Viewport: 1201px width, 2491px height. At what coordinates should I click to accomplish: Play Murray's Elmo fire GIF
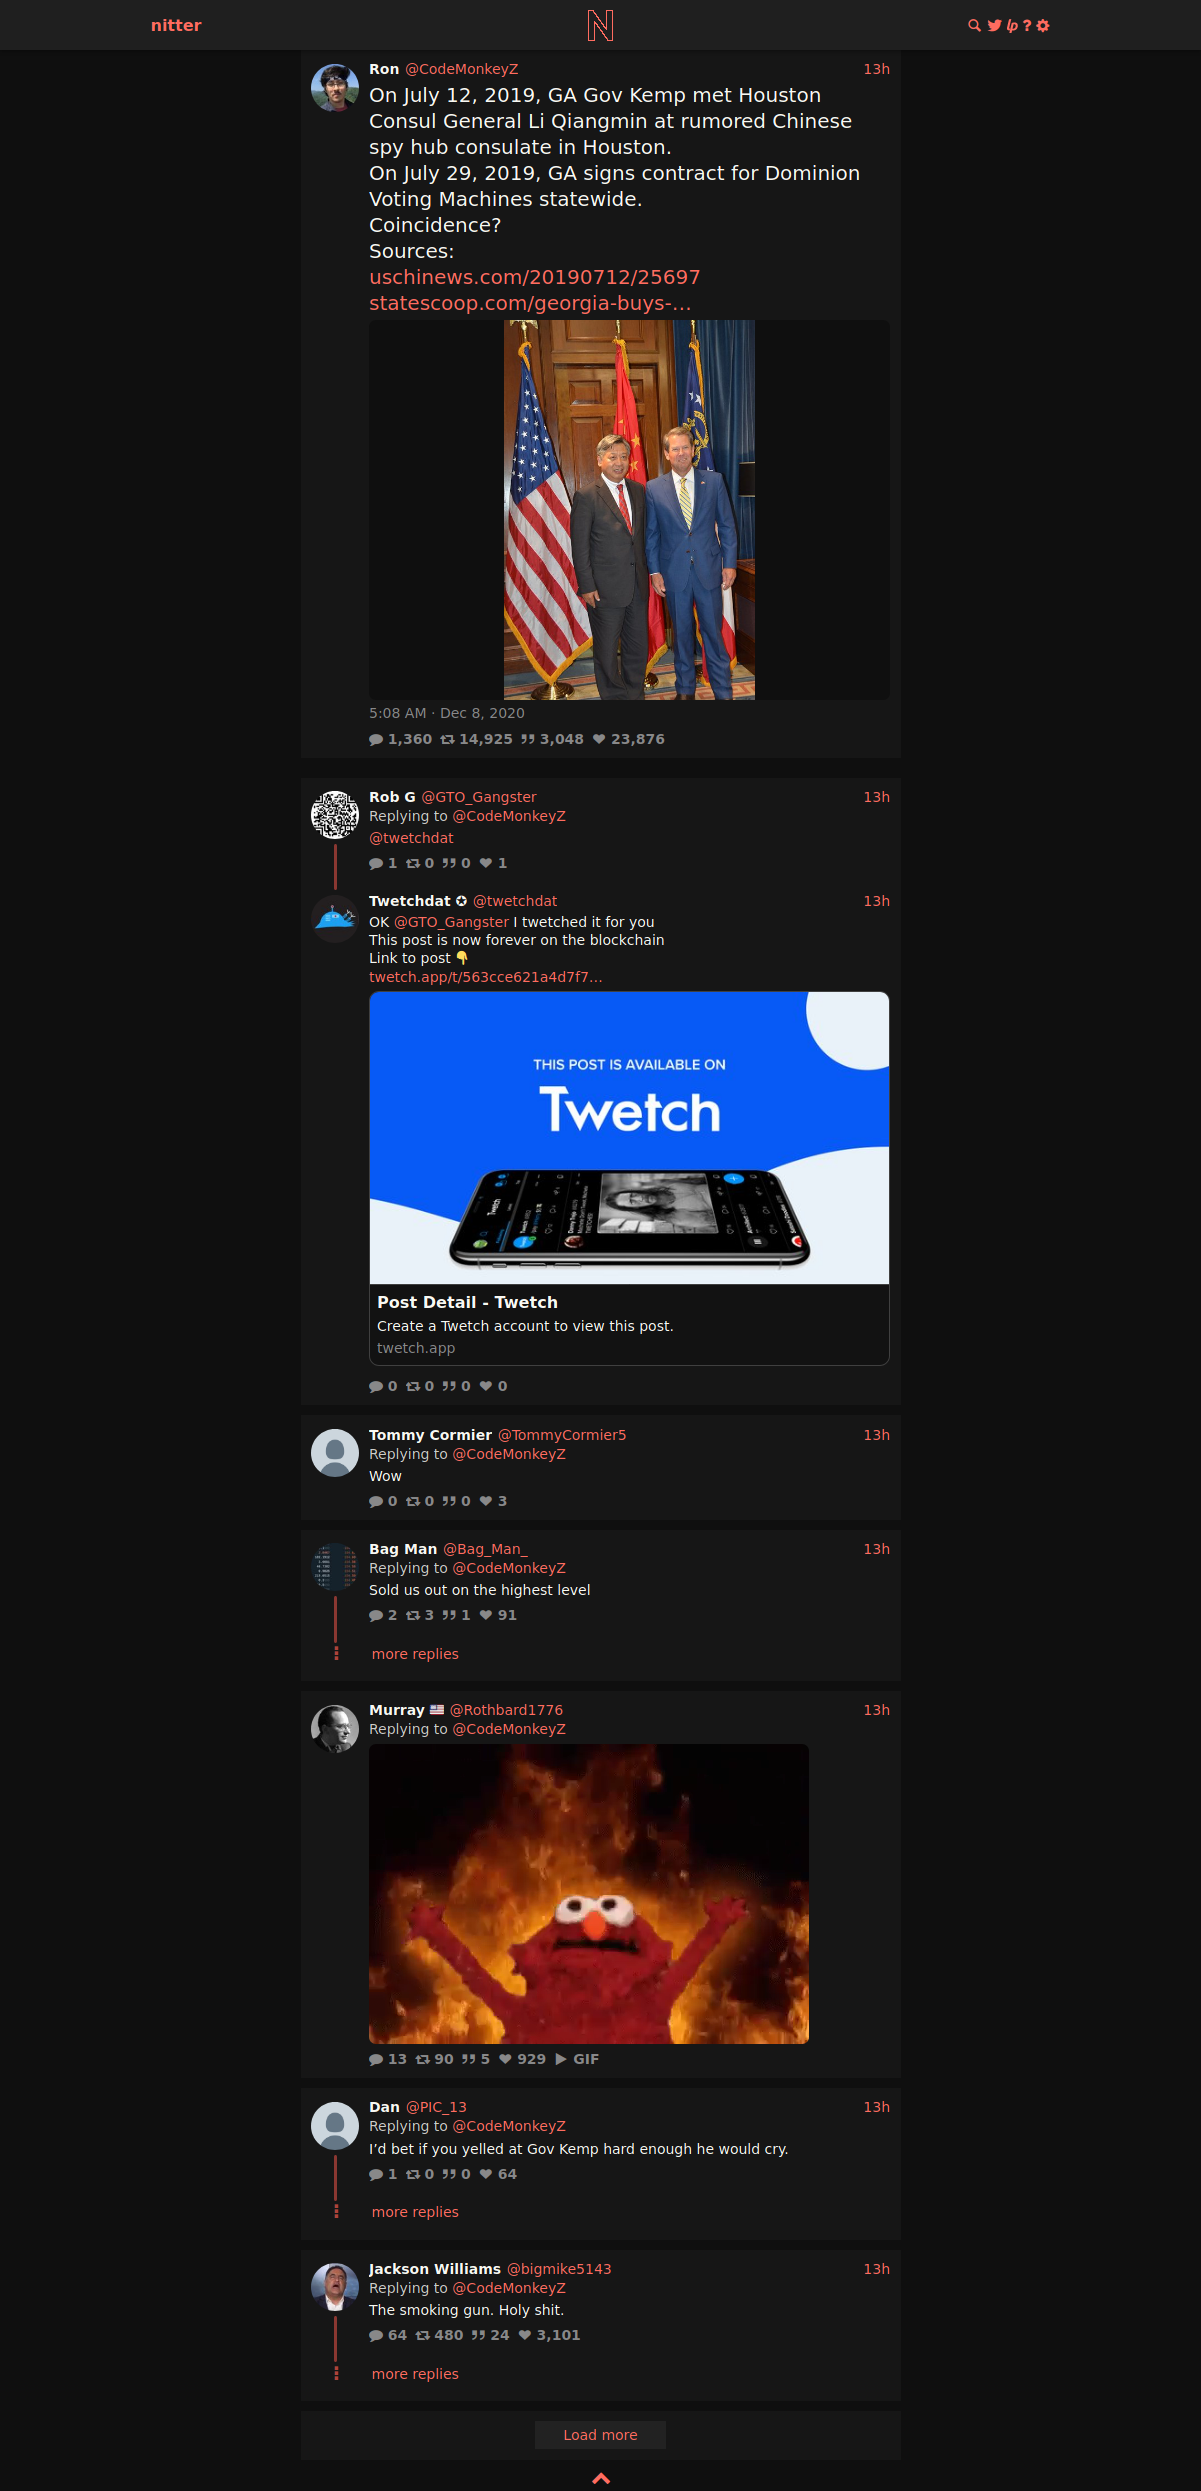pyautogui.click(x=589, y=1894)
